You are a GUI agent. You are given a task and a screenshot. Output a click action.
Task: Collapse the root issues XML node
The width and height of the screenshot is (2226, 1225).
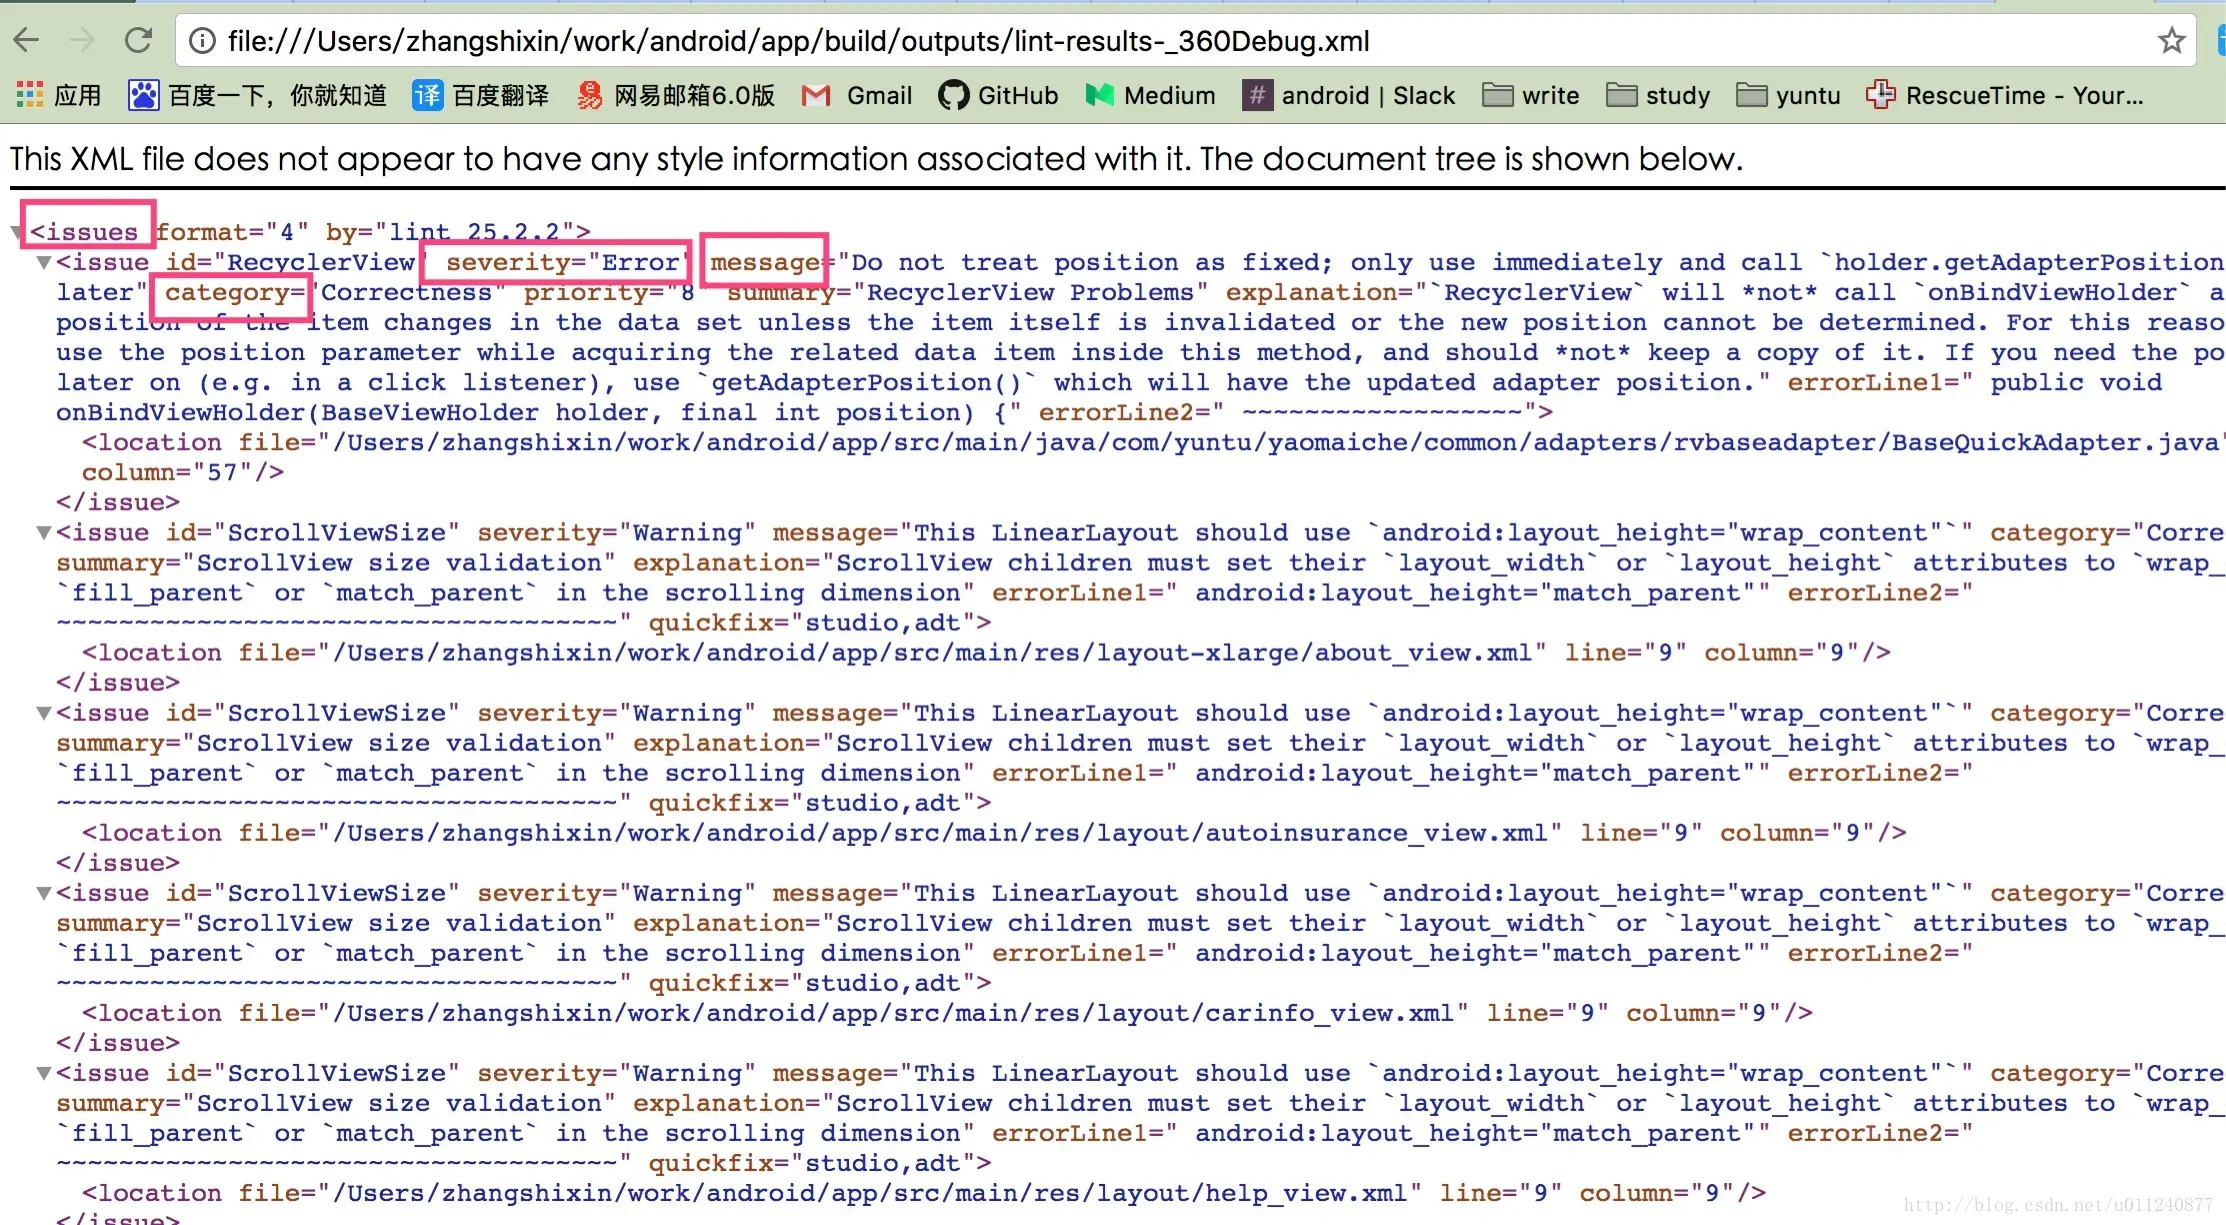tap(16, 232)
